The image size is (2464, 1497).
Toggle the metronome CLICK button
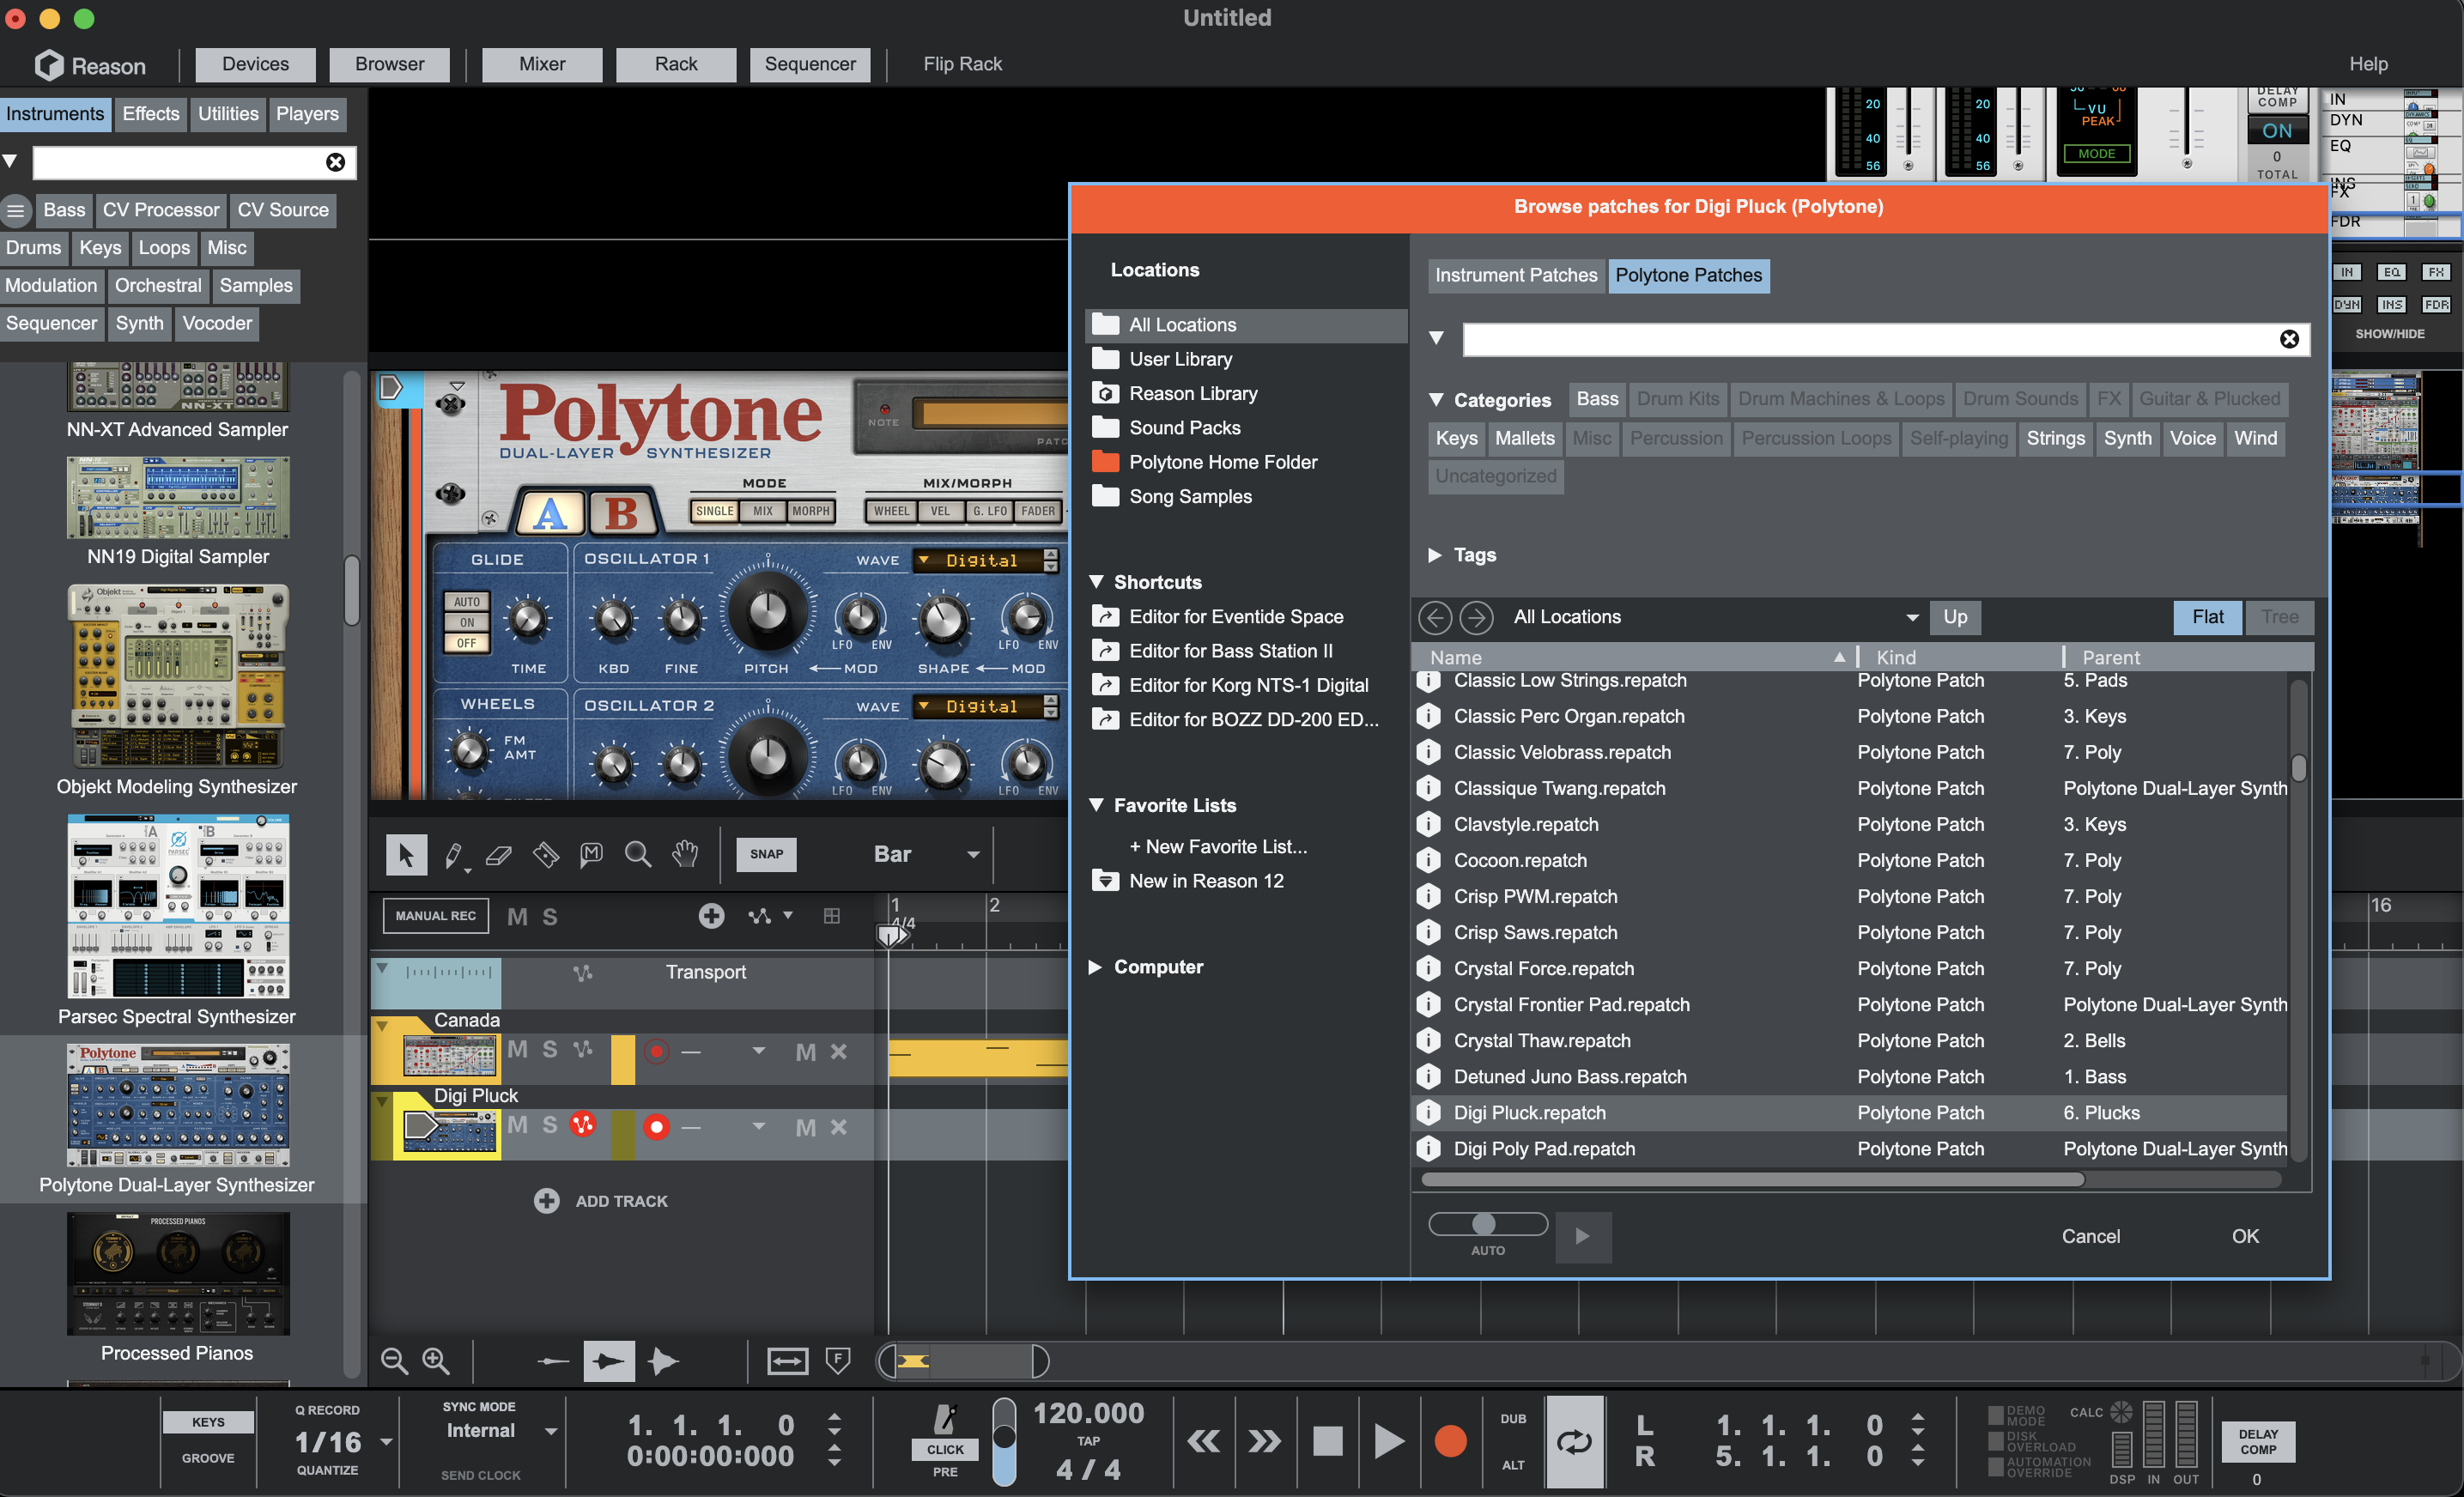click(x=945, y=1449)
